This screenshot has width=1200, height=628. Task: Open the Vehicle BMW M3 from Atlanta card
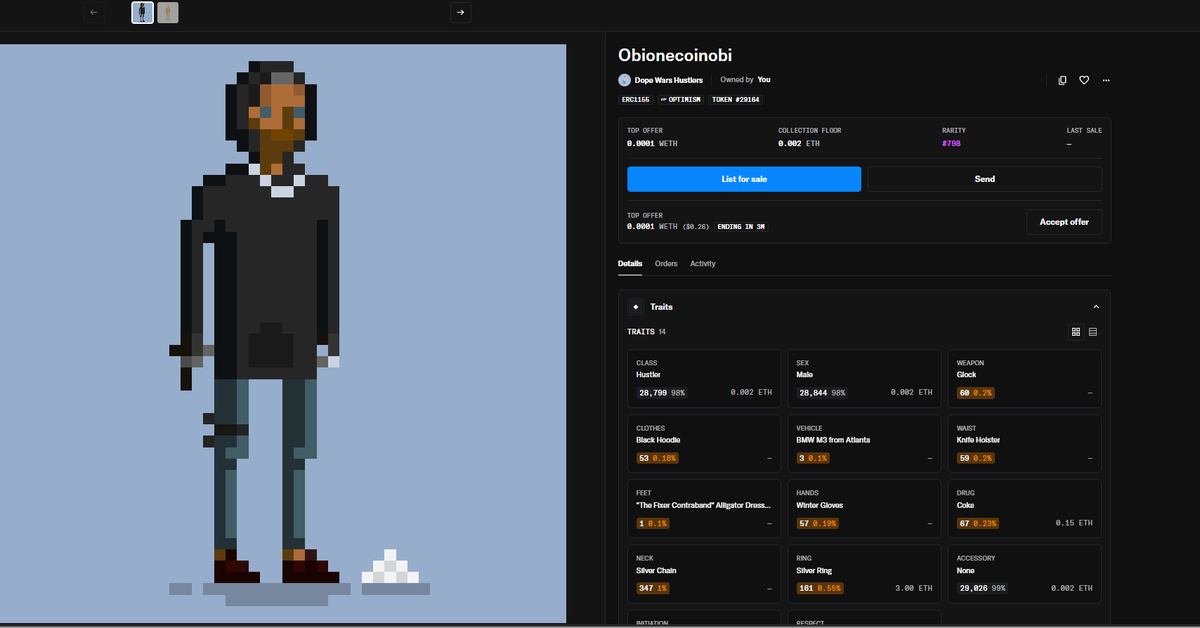(x=864, y=445)
